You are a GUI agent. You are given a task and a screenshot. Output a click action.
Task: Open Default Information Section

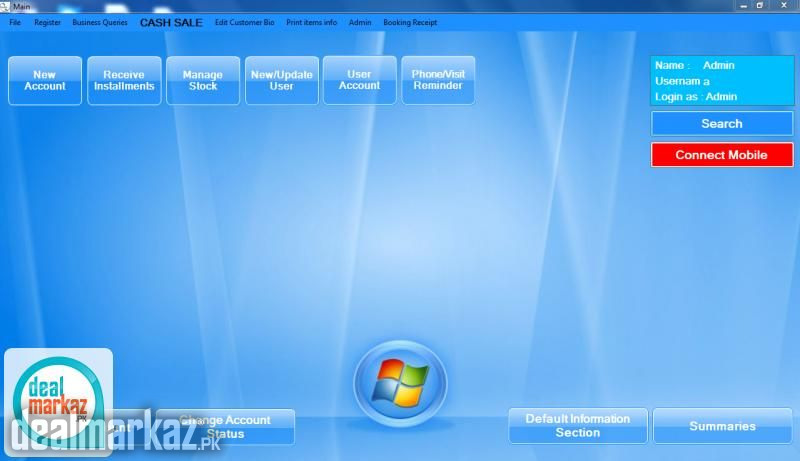pyautogui.click(x=578, y=425)
